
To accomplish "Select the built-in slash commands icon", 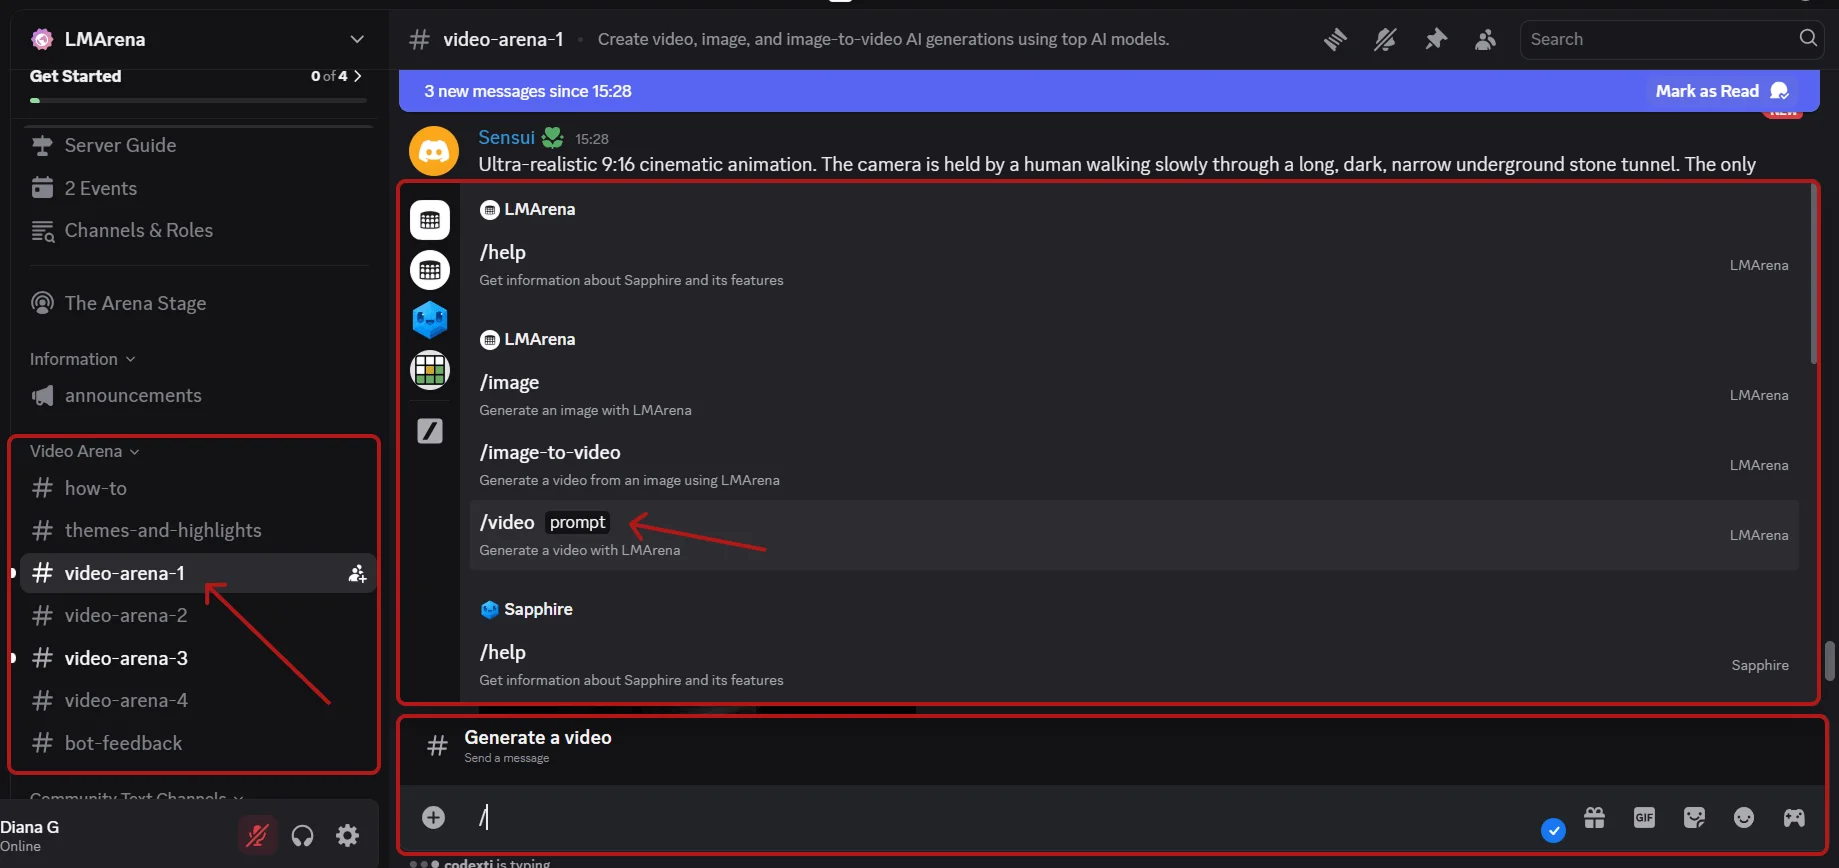I will (430, 431).
